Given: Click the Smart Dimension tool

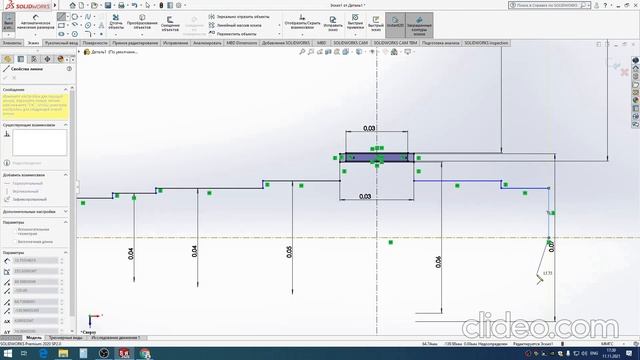Looking at the screenshot, I should 36,22.
